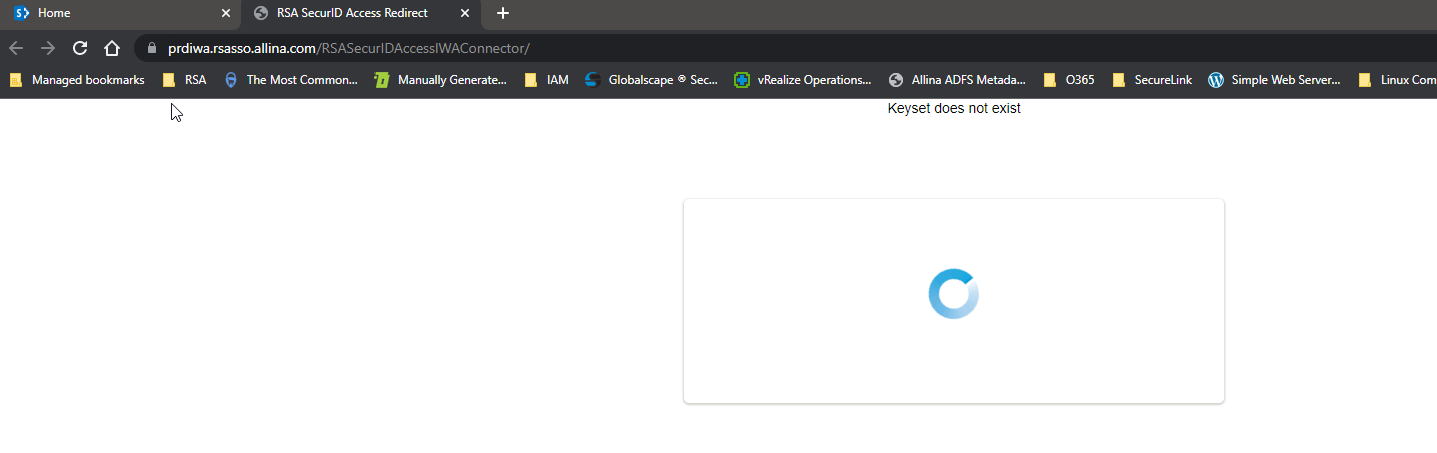Select the RSA SecurID Access Redirect tab
The image size is (1437, 453).
click(350, 13)
